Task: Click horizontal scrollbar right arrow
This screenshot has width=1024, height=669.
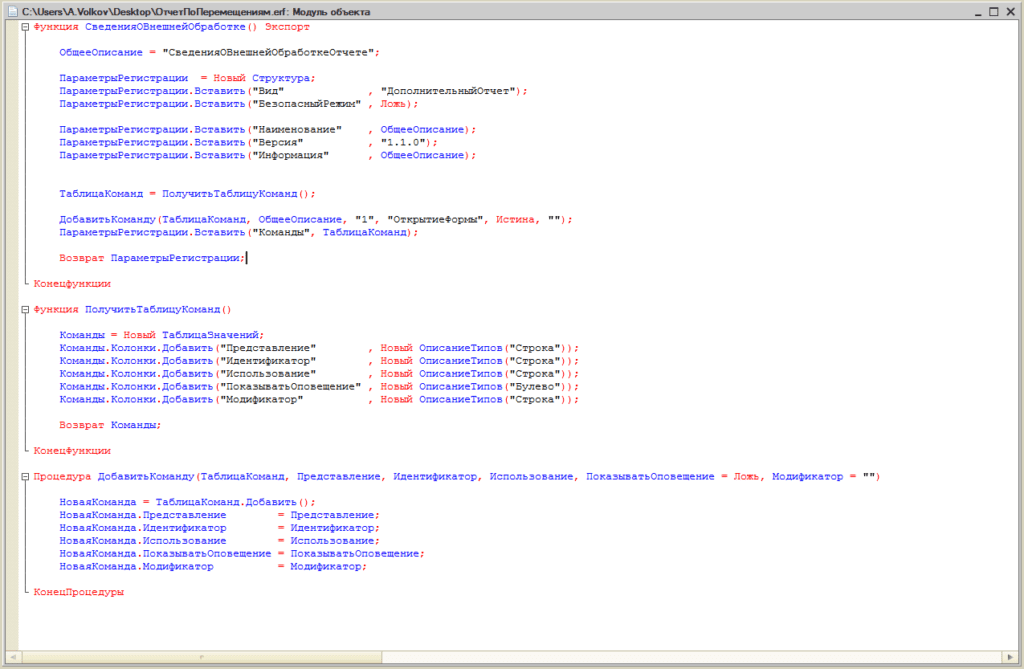Action: (1010, 657)
